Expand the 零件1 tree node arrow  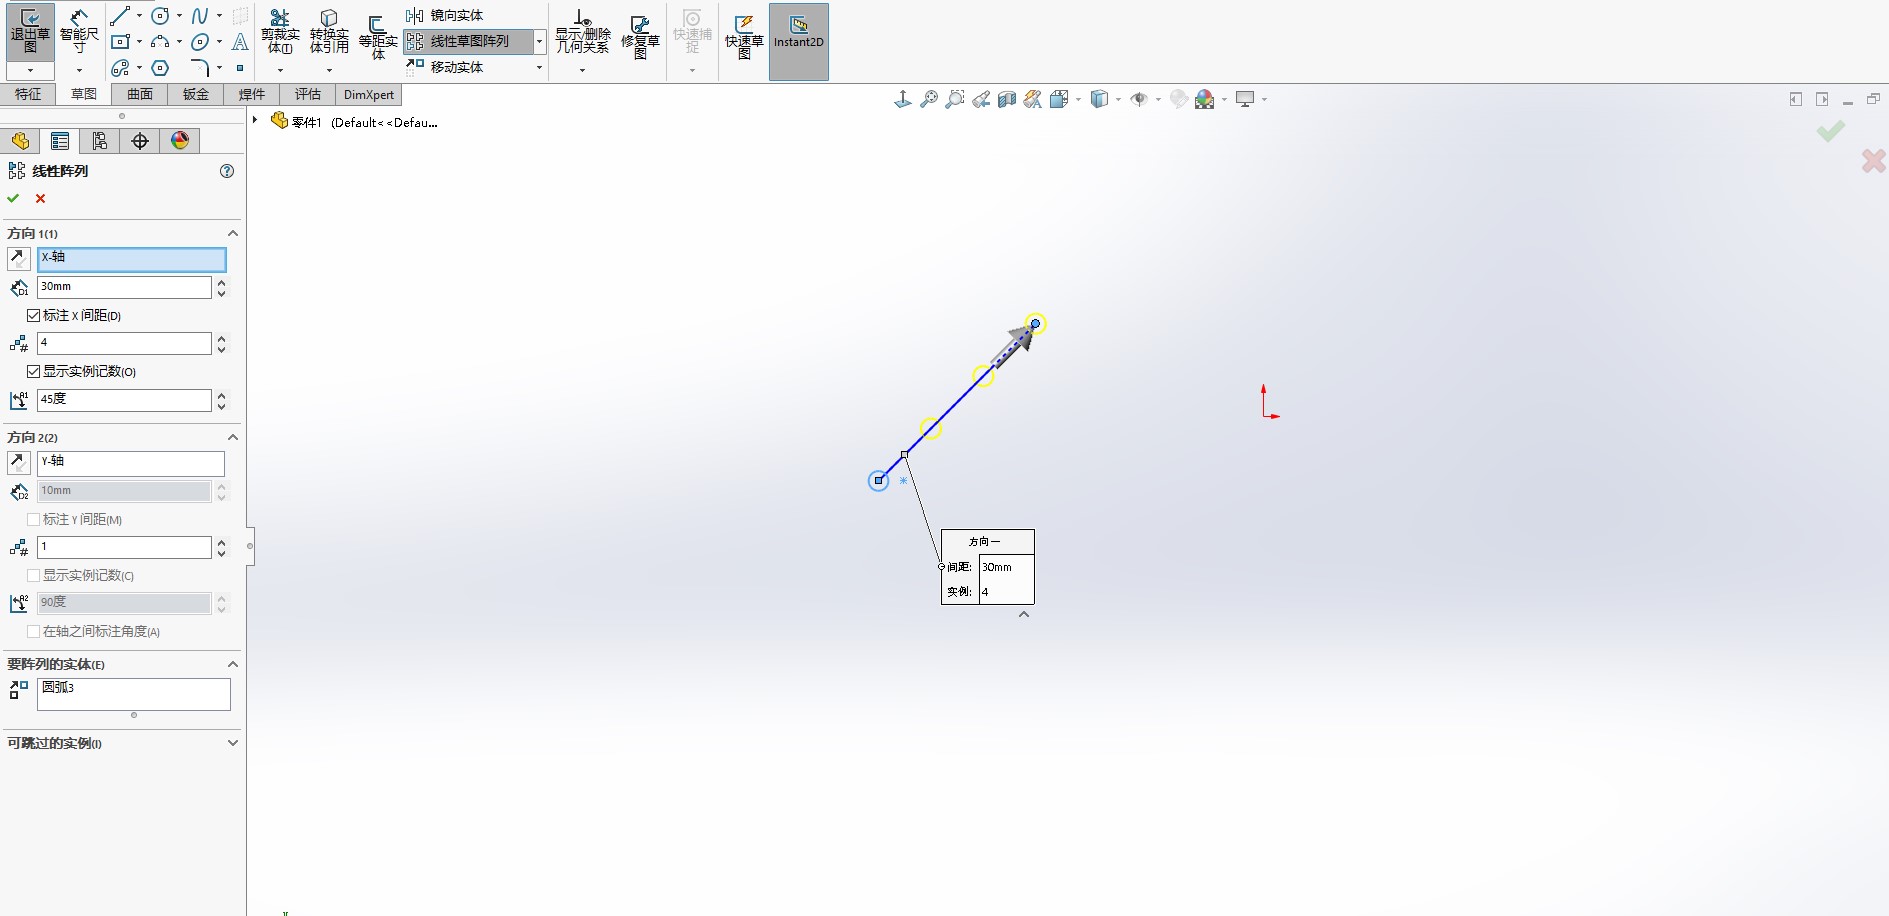pyautogui.click(x=255, y=120)
